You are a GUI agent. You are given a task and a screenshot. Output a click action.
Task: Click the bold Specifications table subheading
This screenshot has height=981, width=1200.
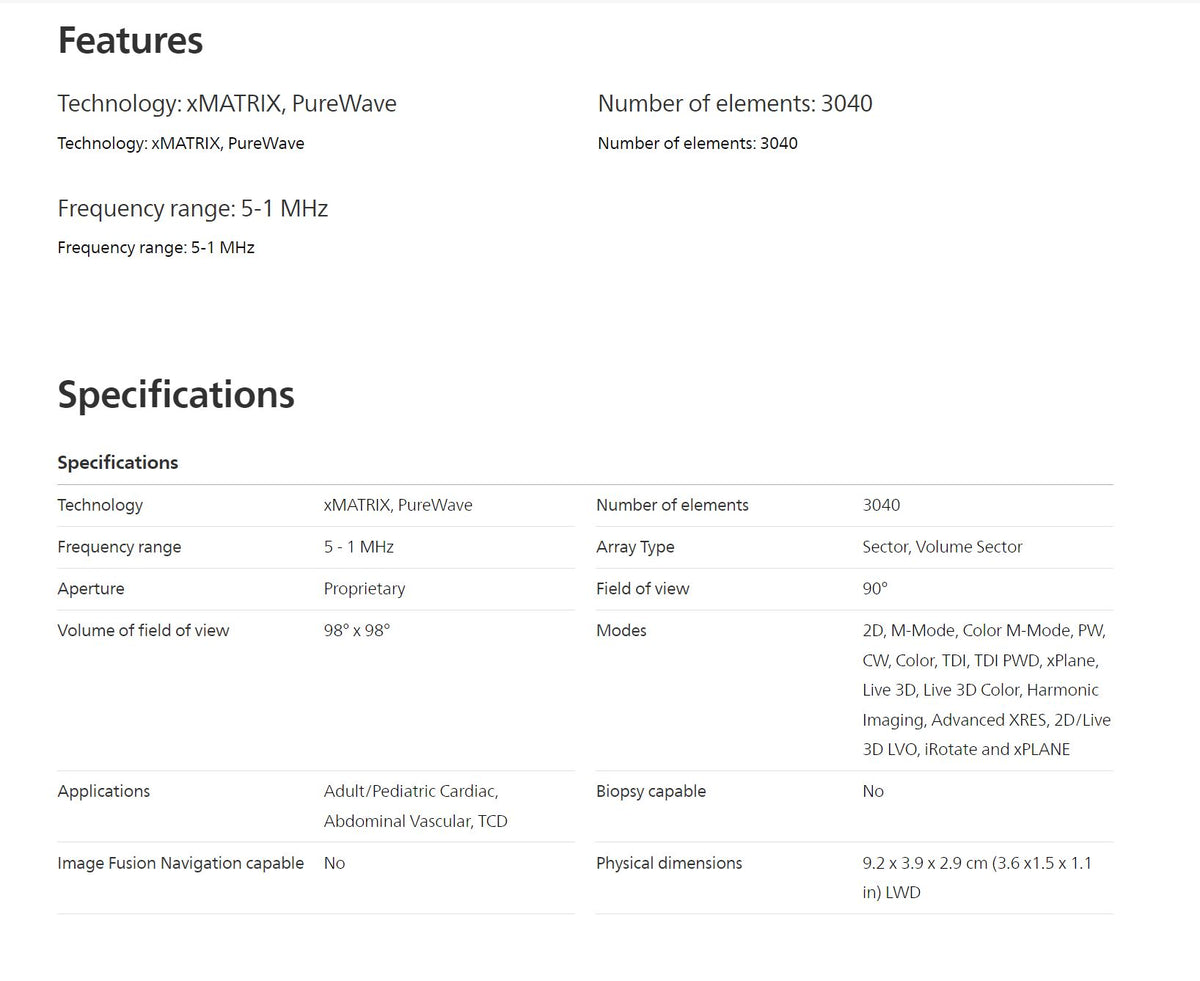[118, 462]
